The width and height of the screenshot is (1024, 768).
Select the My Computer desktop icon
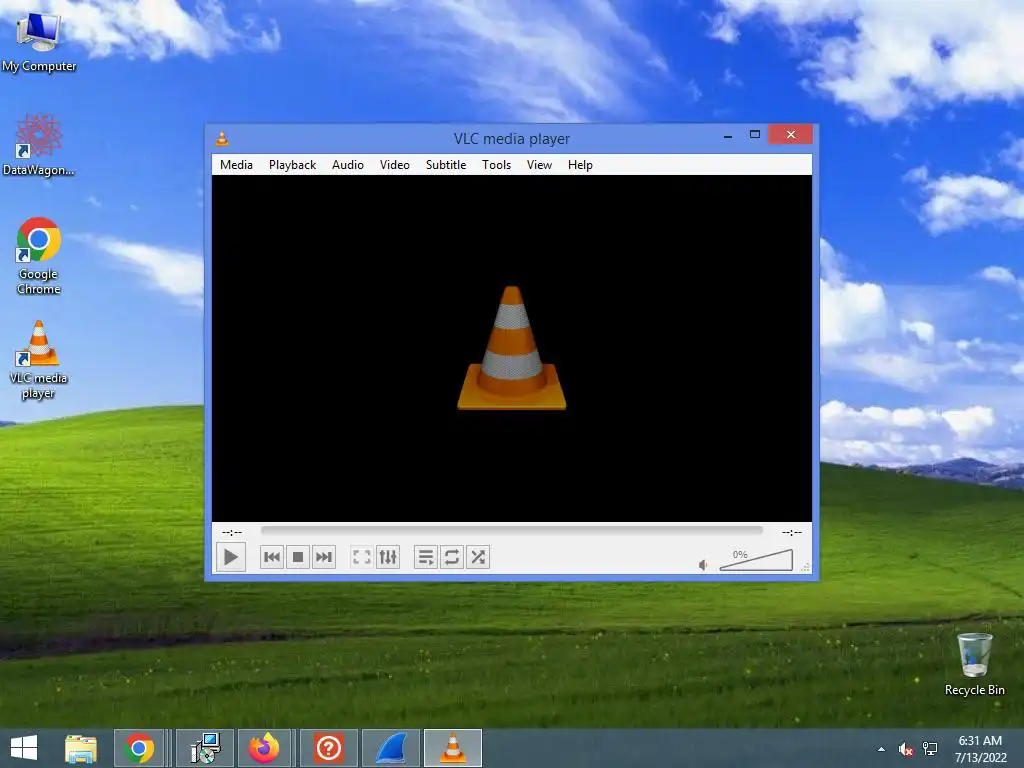(x=39, y=40)
